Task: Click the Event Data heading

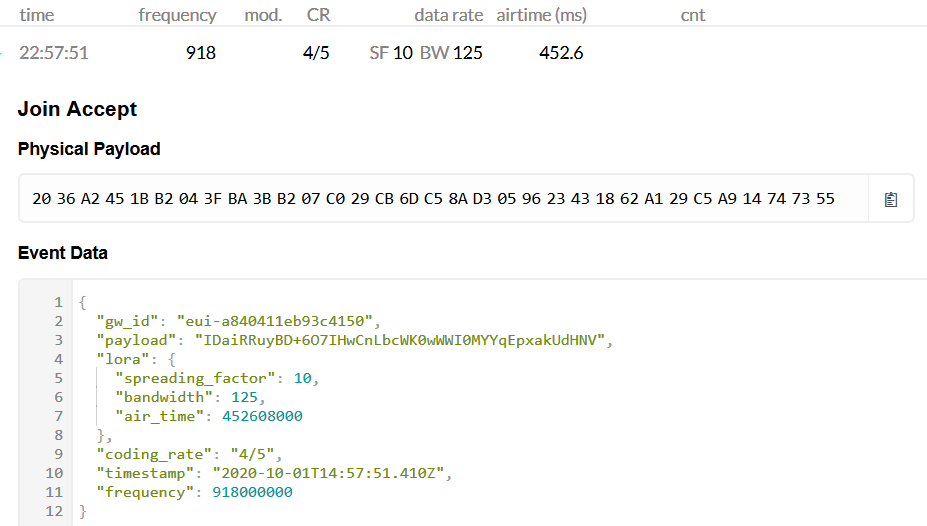Action: (63, 253)
